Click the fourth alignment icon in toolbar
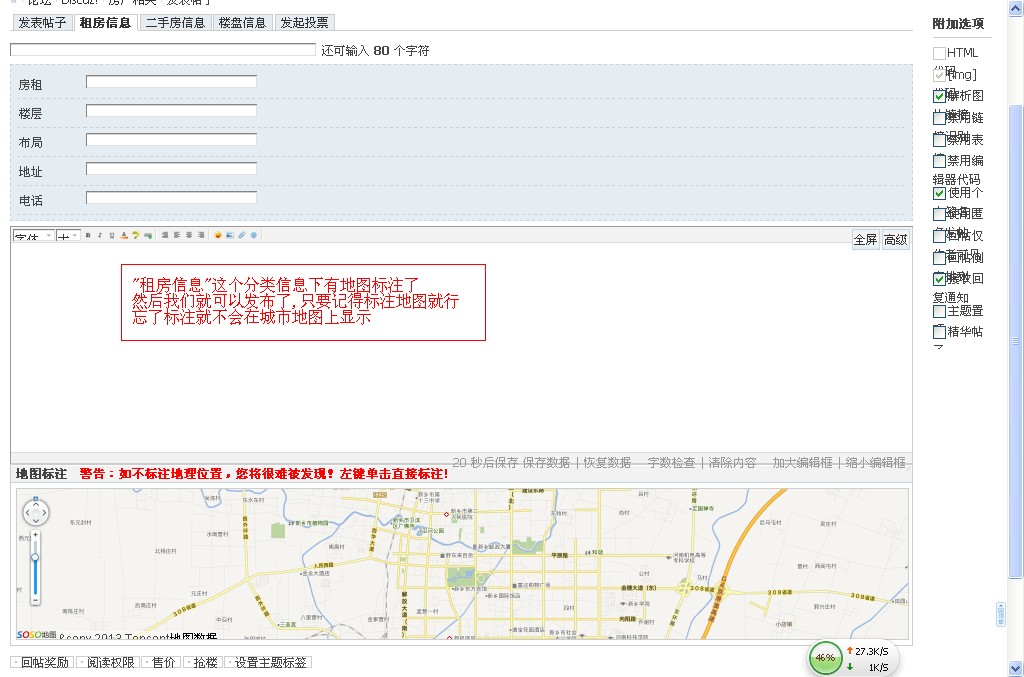The image size is (1024, 677). point(201,235)
